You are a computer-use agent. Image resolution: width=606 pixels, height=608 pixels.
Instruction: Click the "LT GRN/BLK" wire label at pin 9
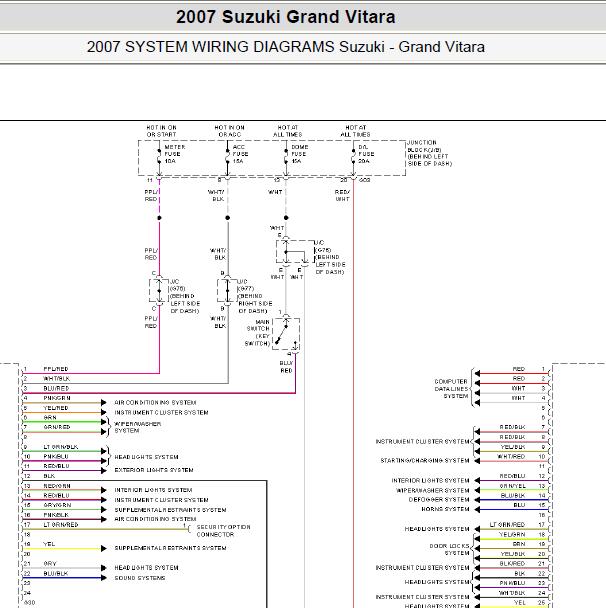(x=61, y=447)
